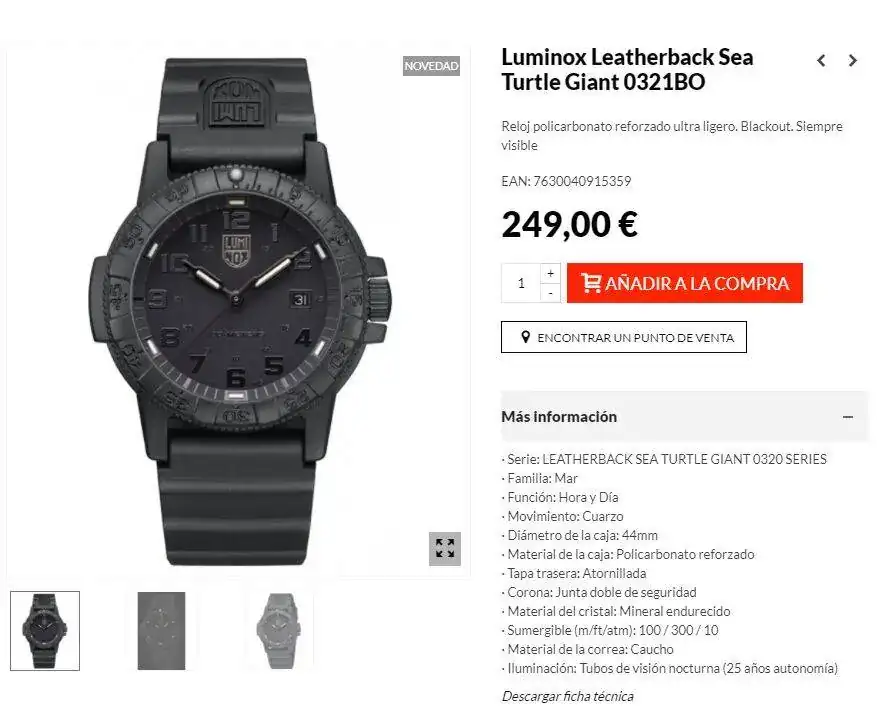Select the third faded watch thumbnail
The image size is (877, 716).
(x=278, y=630)
